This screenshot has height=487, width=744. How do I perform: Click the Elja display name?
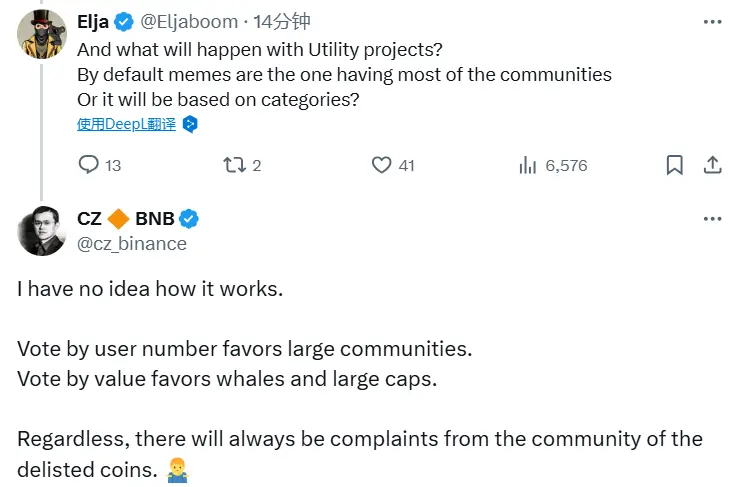click(93, 21)
